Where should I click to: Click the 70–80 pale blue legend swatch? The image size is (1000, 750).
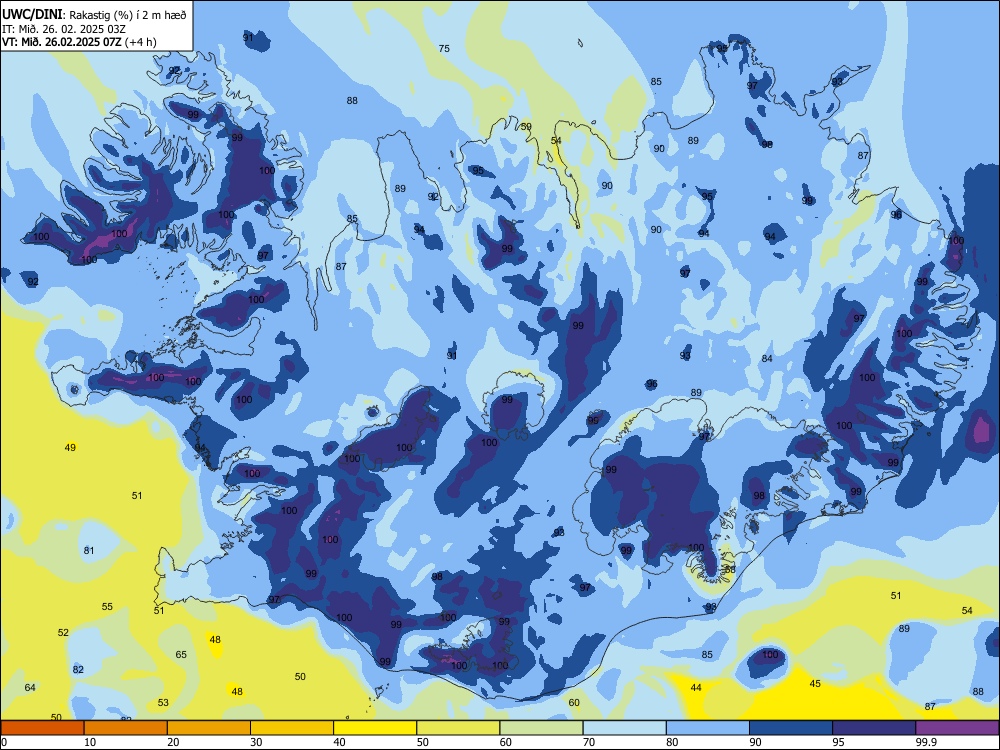624,728
